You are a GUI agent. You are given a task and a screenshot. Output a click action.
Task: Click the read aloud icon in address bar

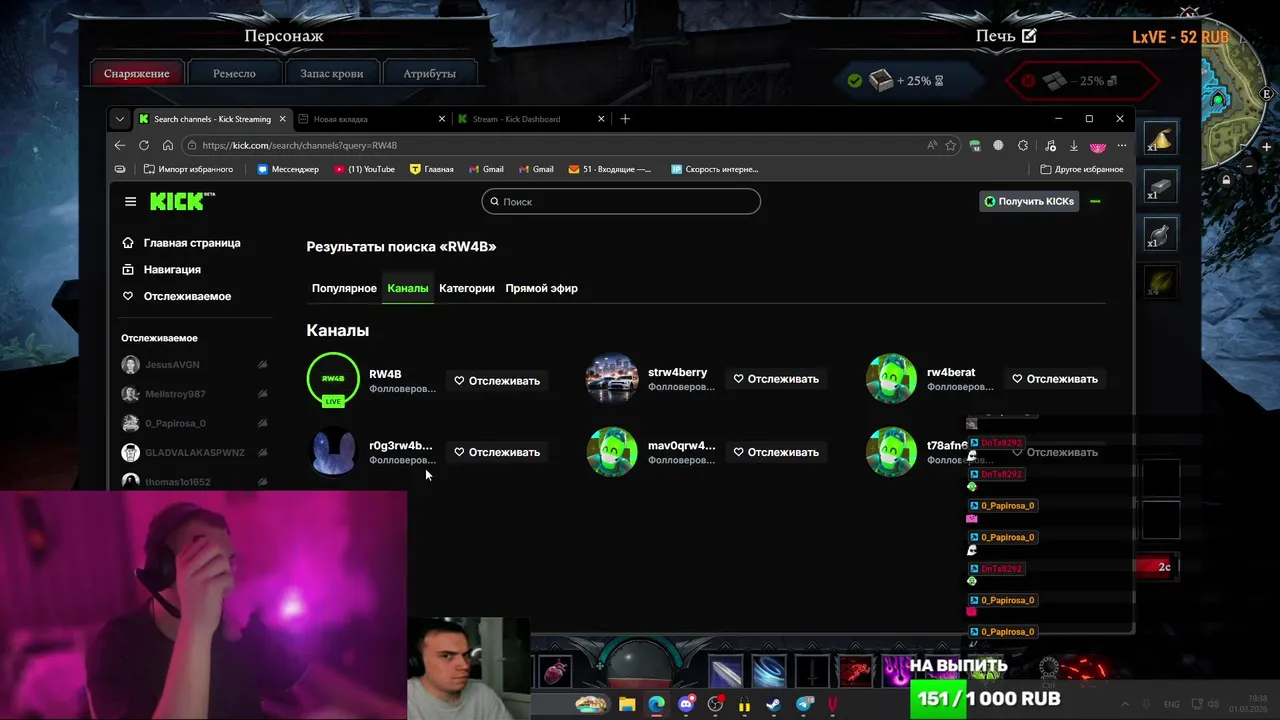point(932,145)
